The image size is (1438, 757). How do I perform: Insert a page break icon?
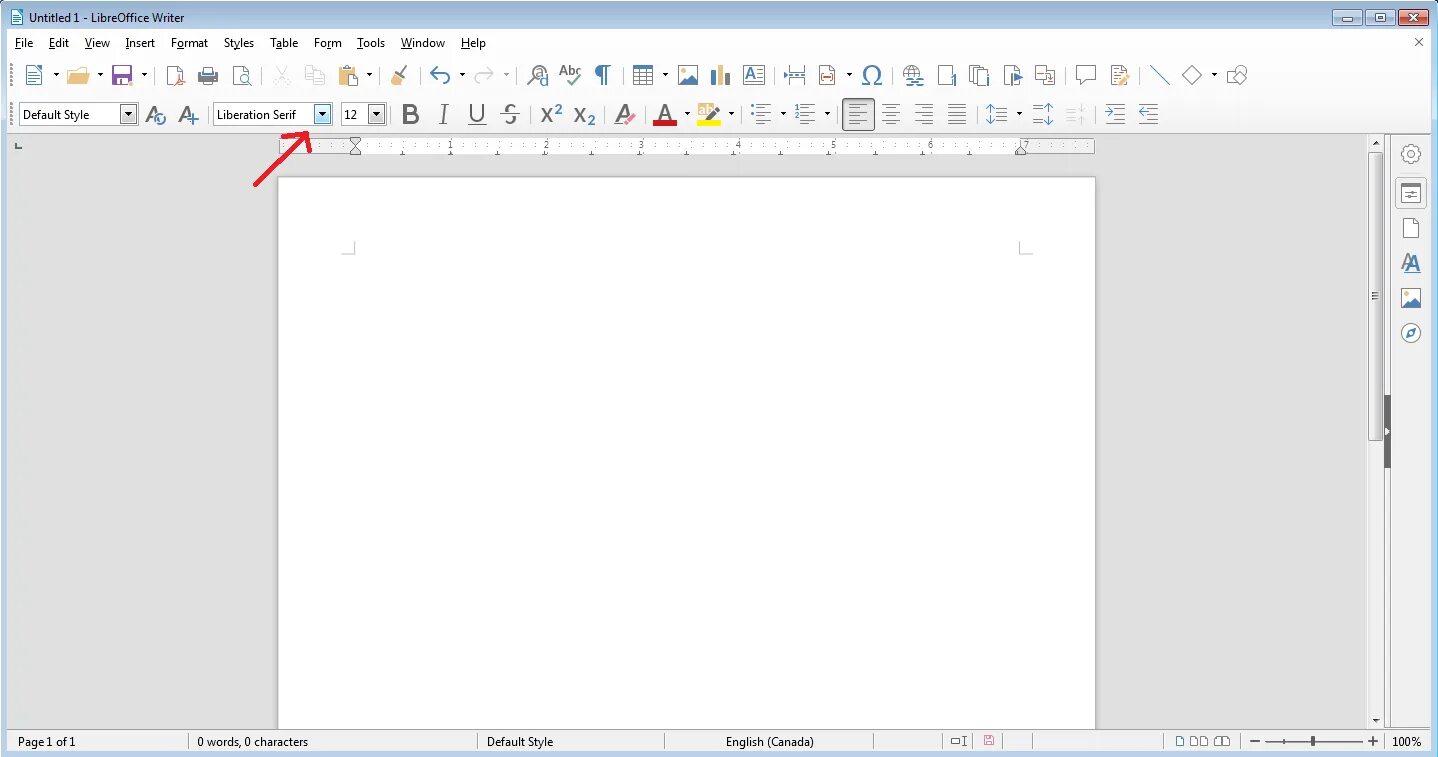(x=795, y=75)
